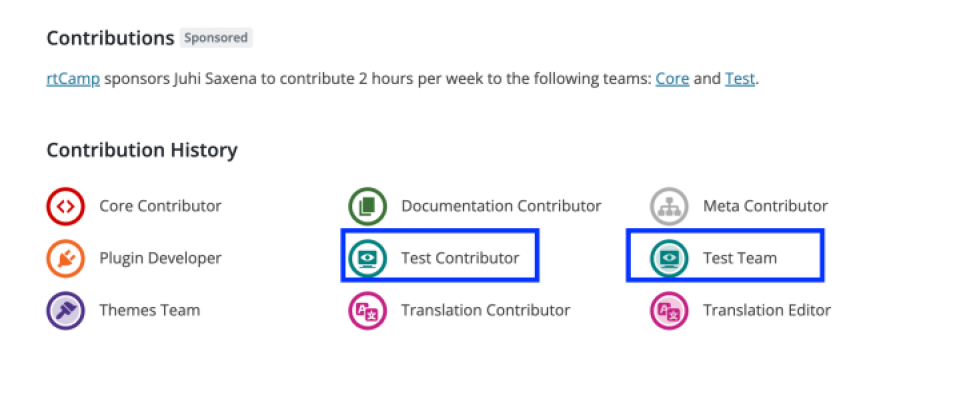This screenshot has height=415, width=959.
Task: Click the teal Test Team badge icon
Action: [668, 259]
